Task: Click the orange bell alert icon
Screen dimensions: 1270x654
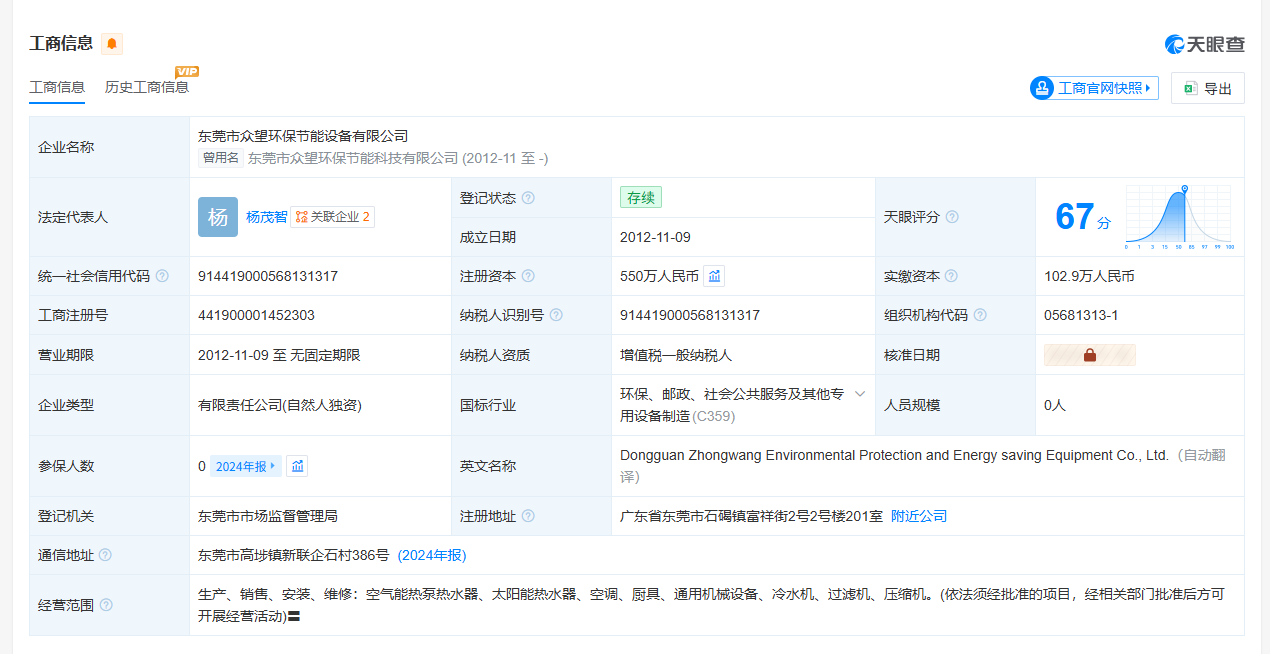Action: click(x=111, y=44)
